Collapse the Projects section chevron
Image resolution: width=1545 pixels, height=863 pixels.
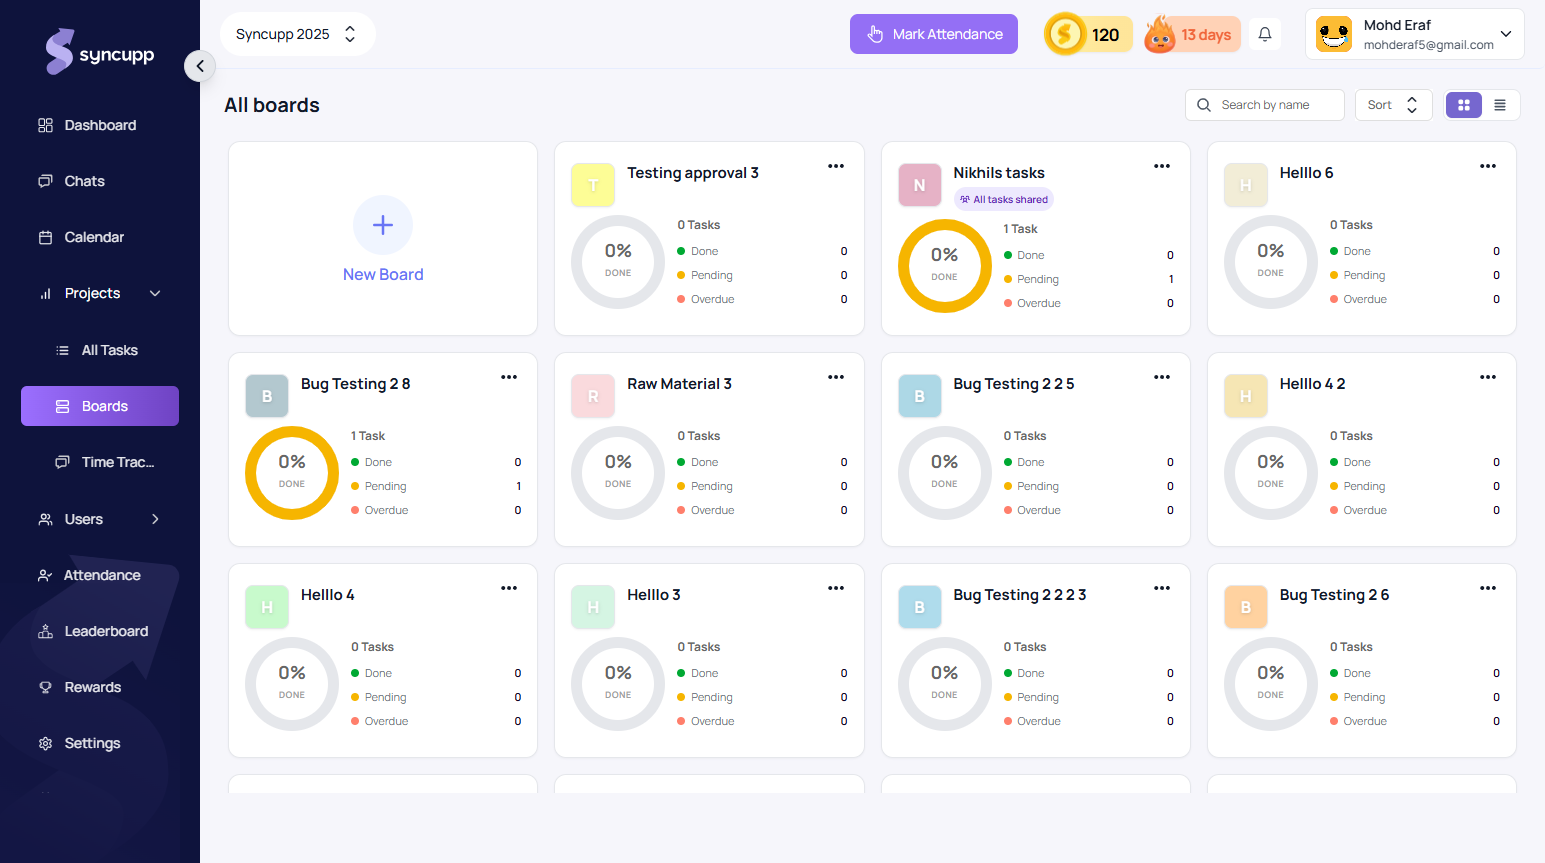155,293
